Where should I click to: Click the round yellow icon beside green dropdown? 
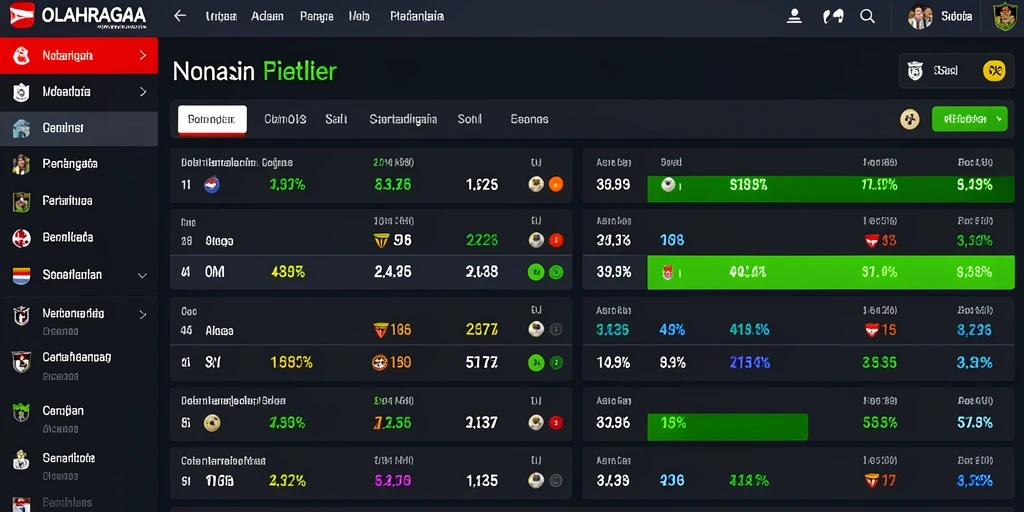coord(910,119)
